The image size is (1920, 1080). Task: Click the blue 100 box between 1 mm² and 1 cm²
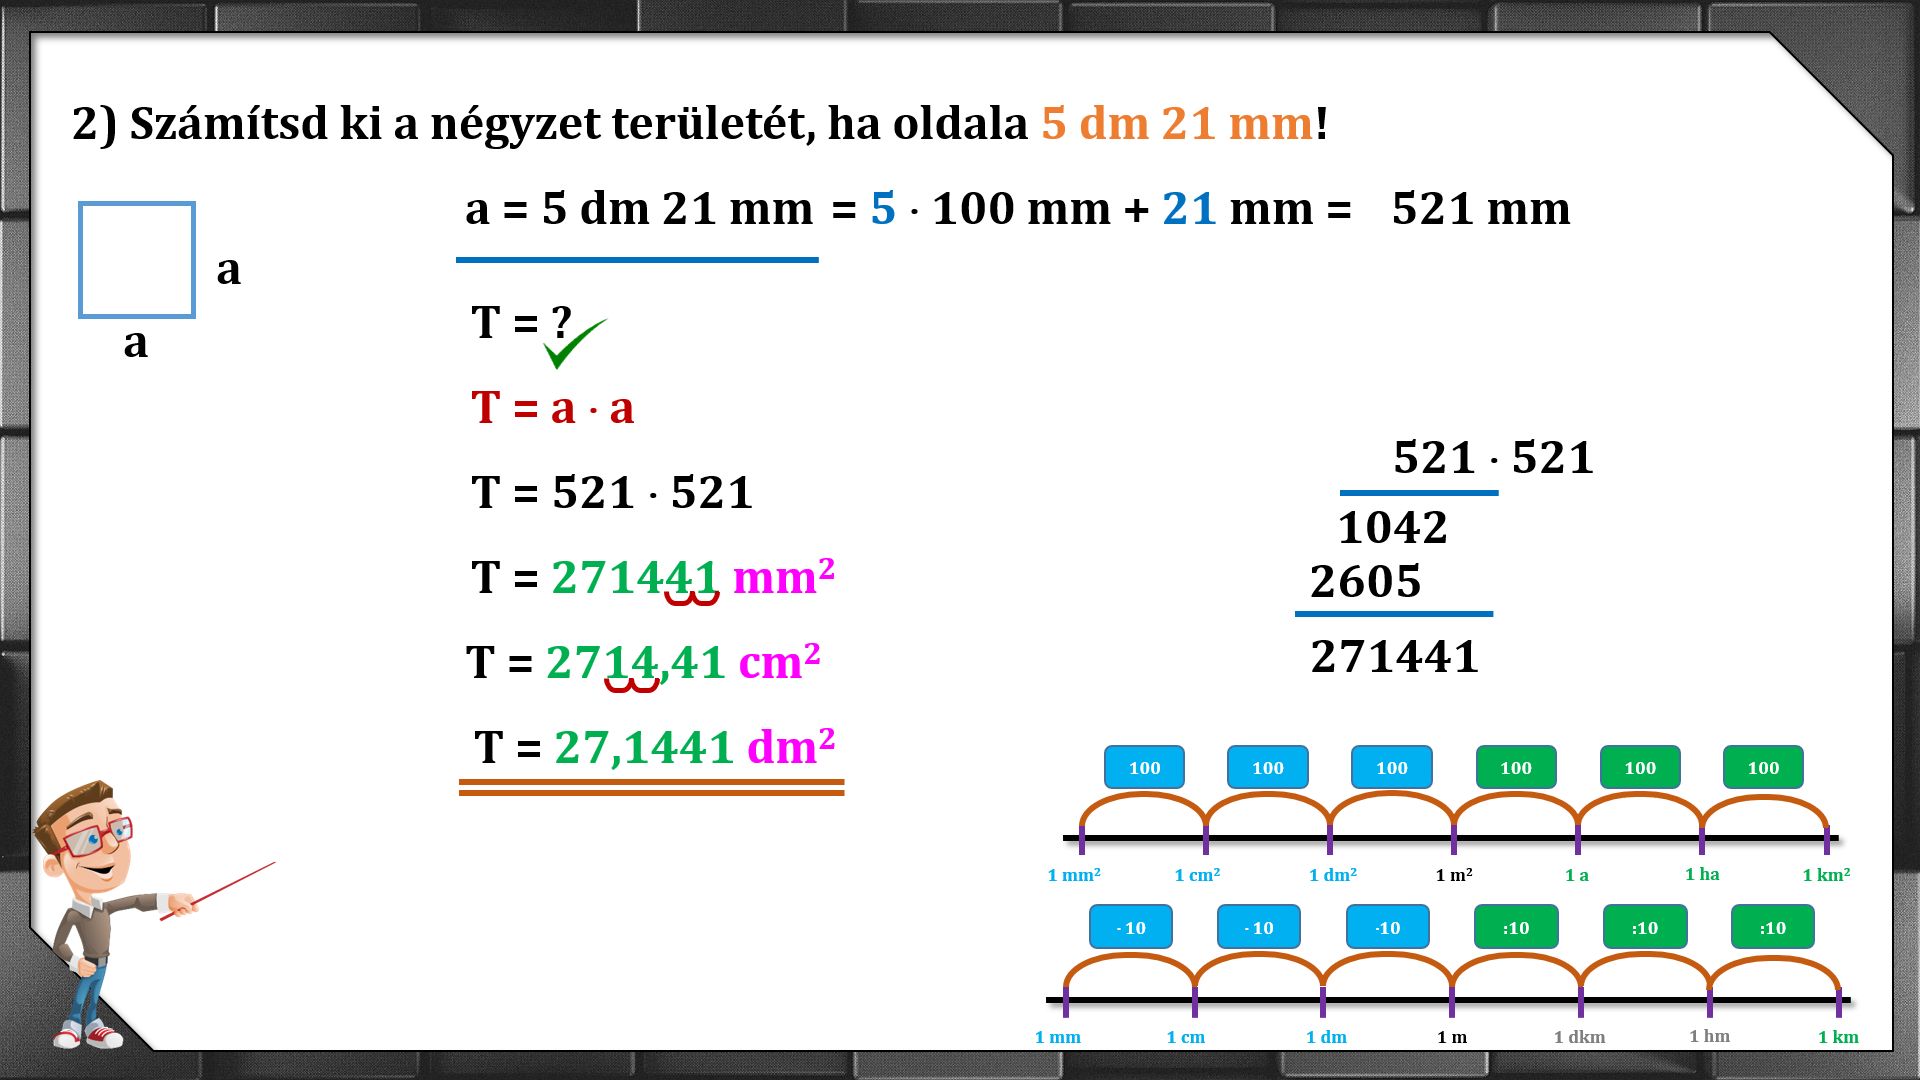coord(1144,767)
